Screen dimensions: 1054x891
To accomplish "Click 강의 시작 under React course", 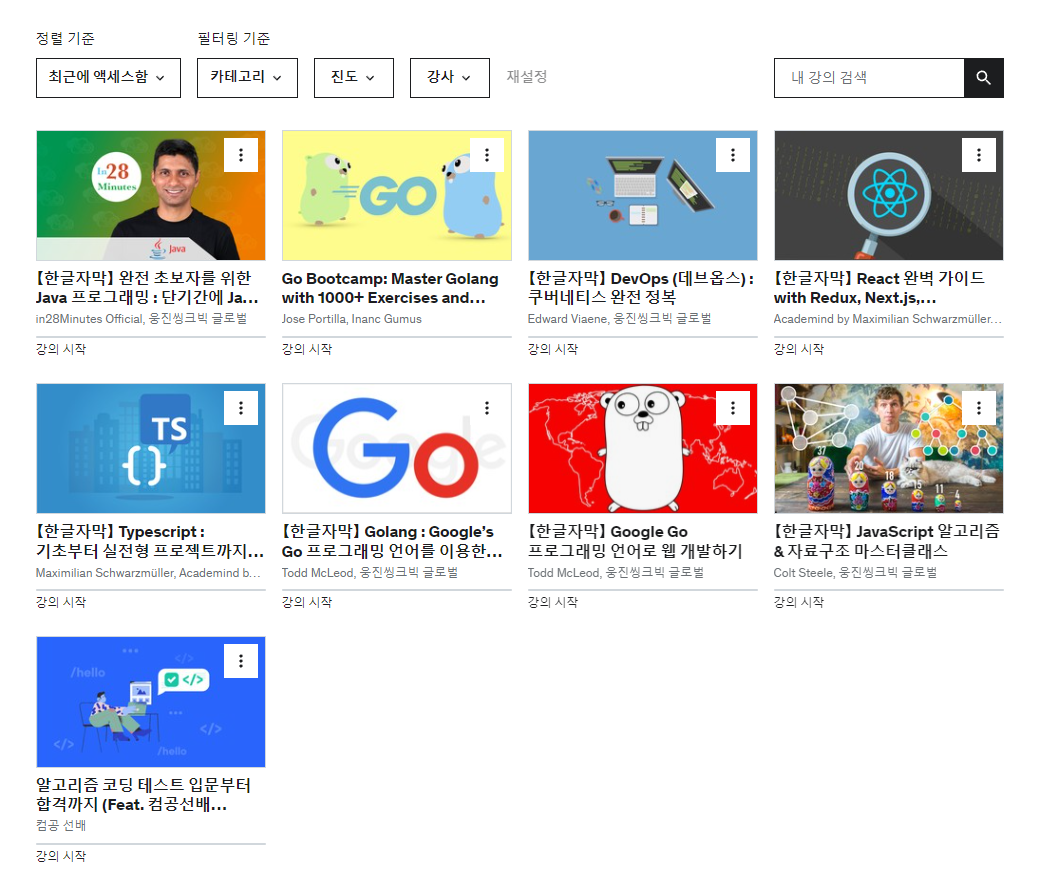I will [799, 349].
